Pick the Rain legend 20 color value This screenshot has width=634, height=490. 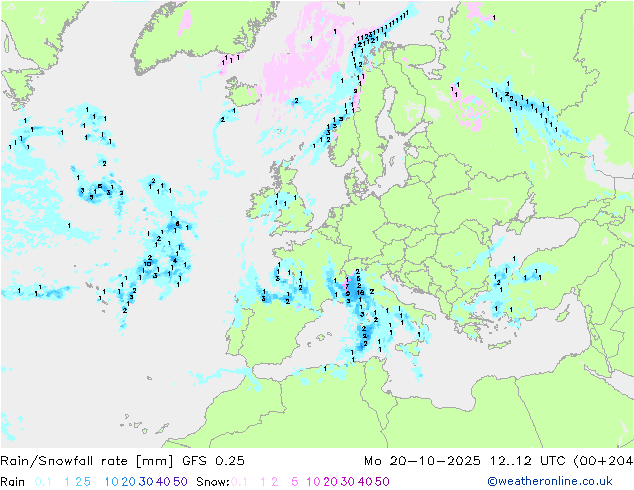click(x=128, y=482)
